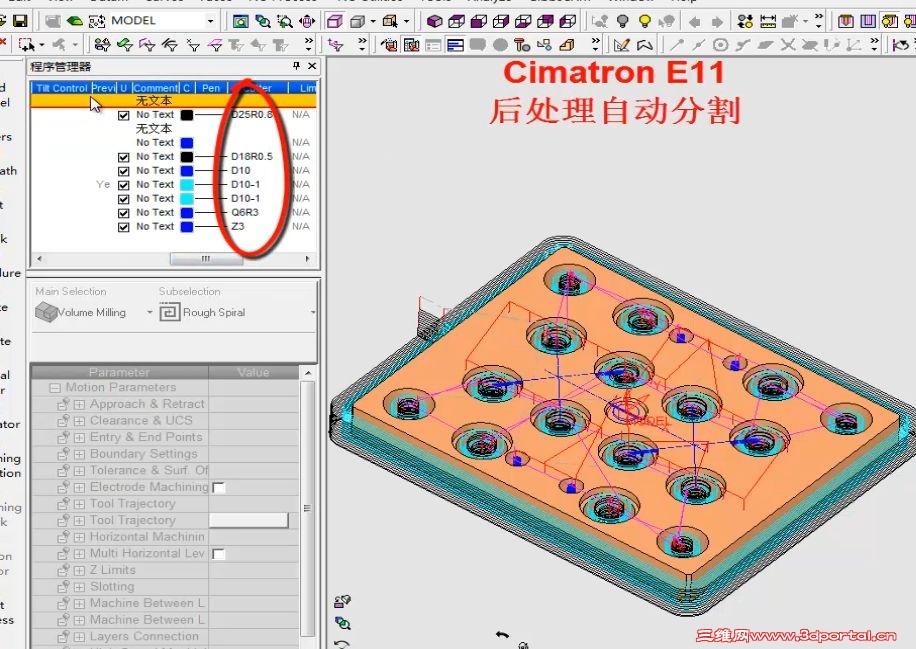Click the blue color swatch for Q6R3
This screenshot has width=916, height=649.
186,213
